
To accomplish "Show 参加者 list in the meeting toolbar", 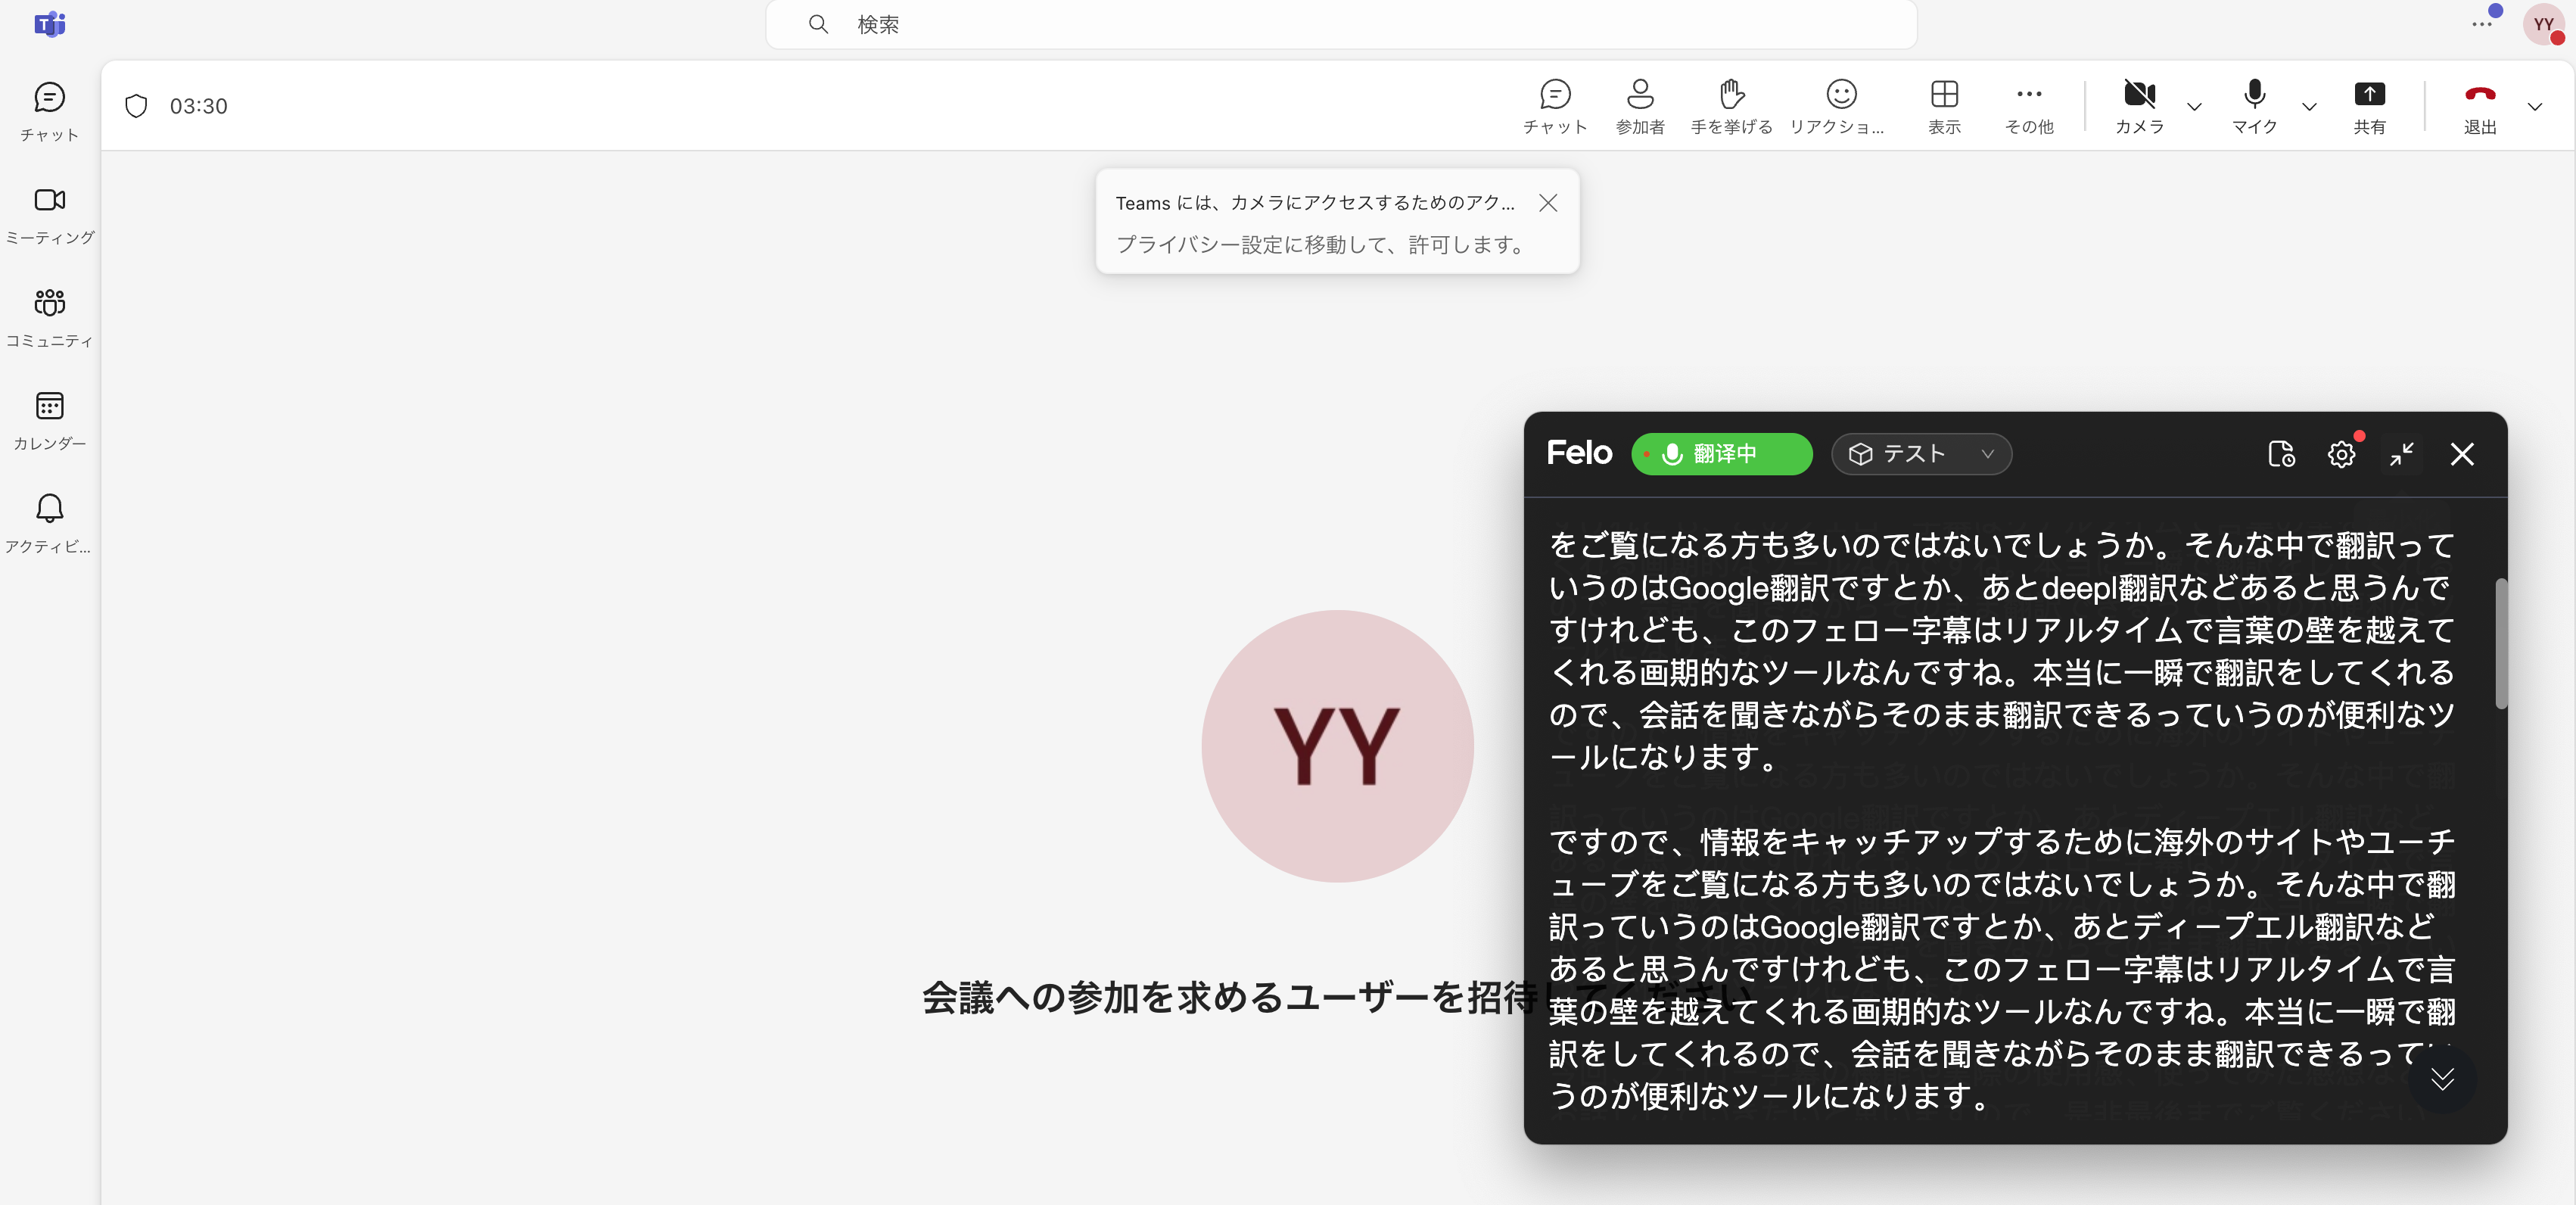I will coord(1639,105).
